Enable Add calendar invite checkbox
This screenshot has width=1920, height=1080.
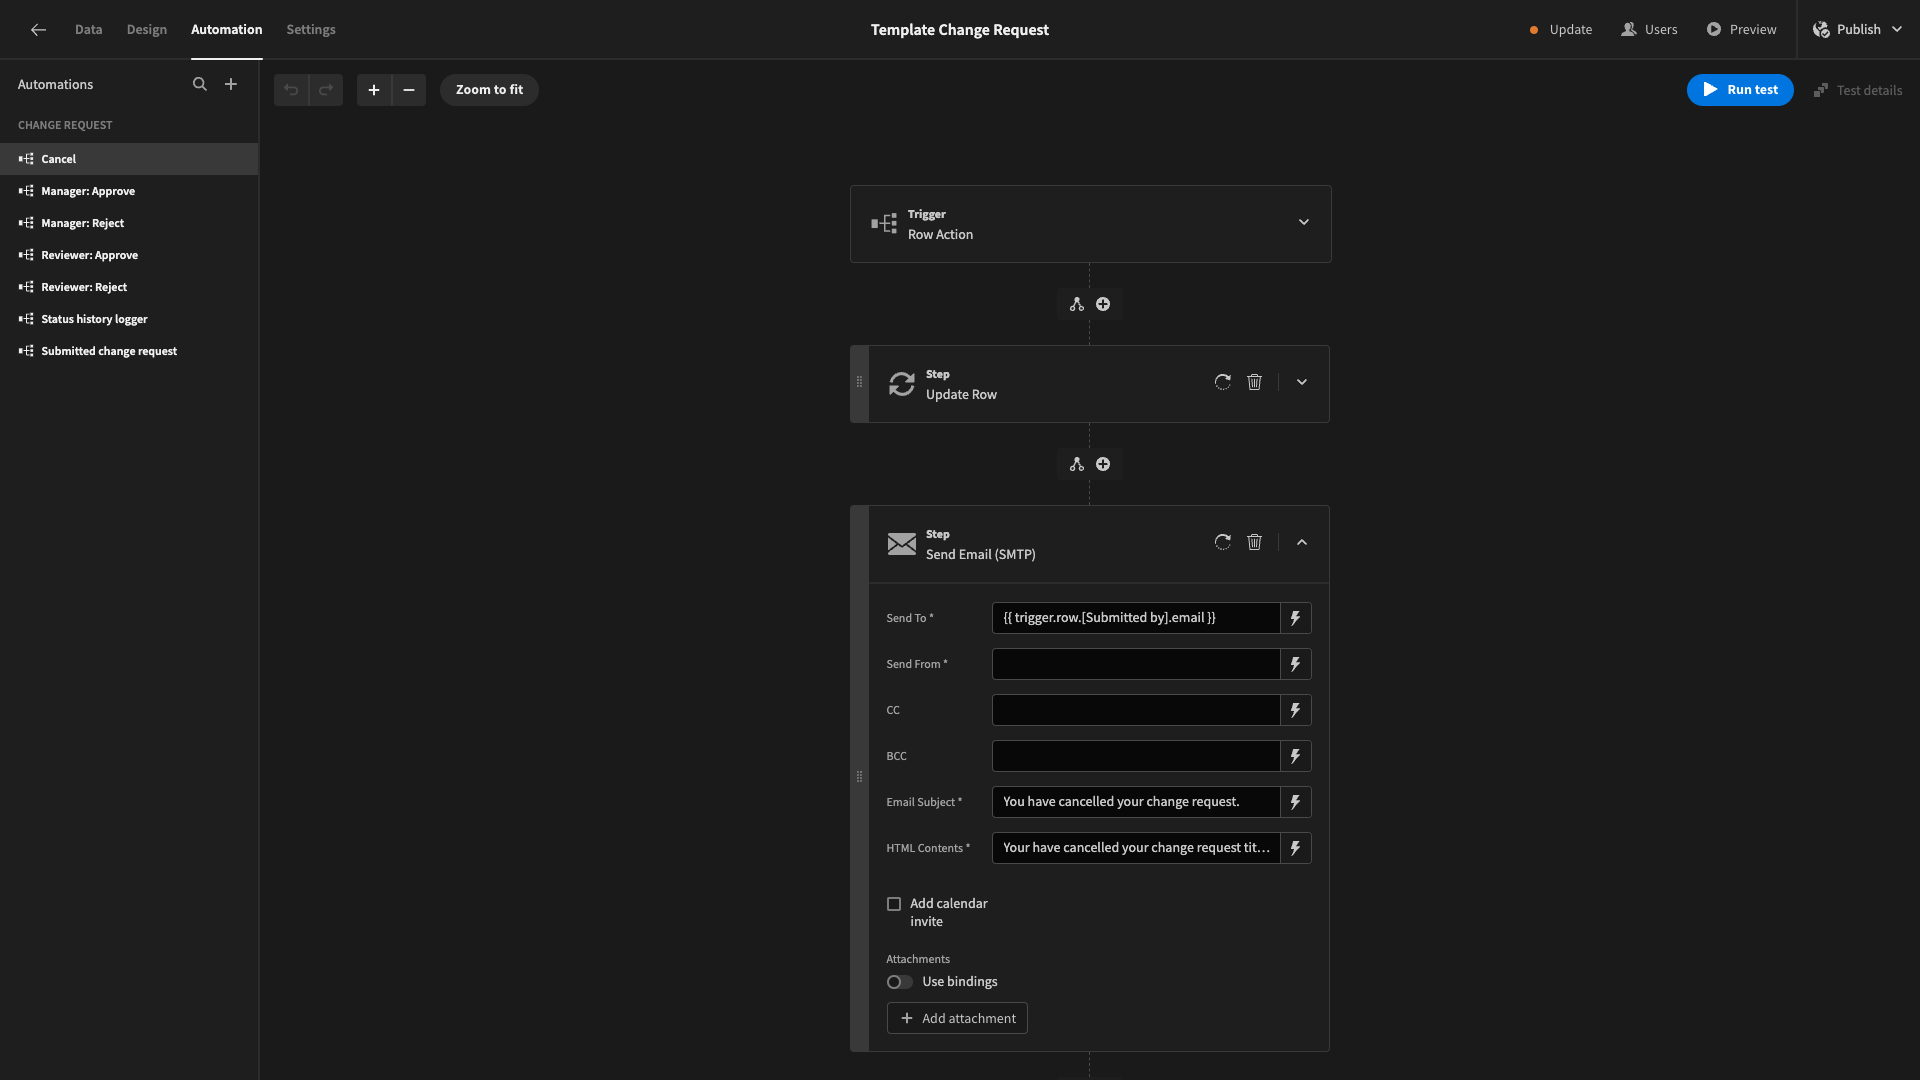(894, 904)
